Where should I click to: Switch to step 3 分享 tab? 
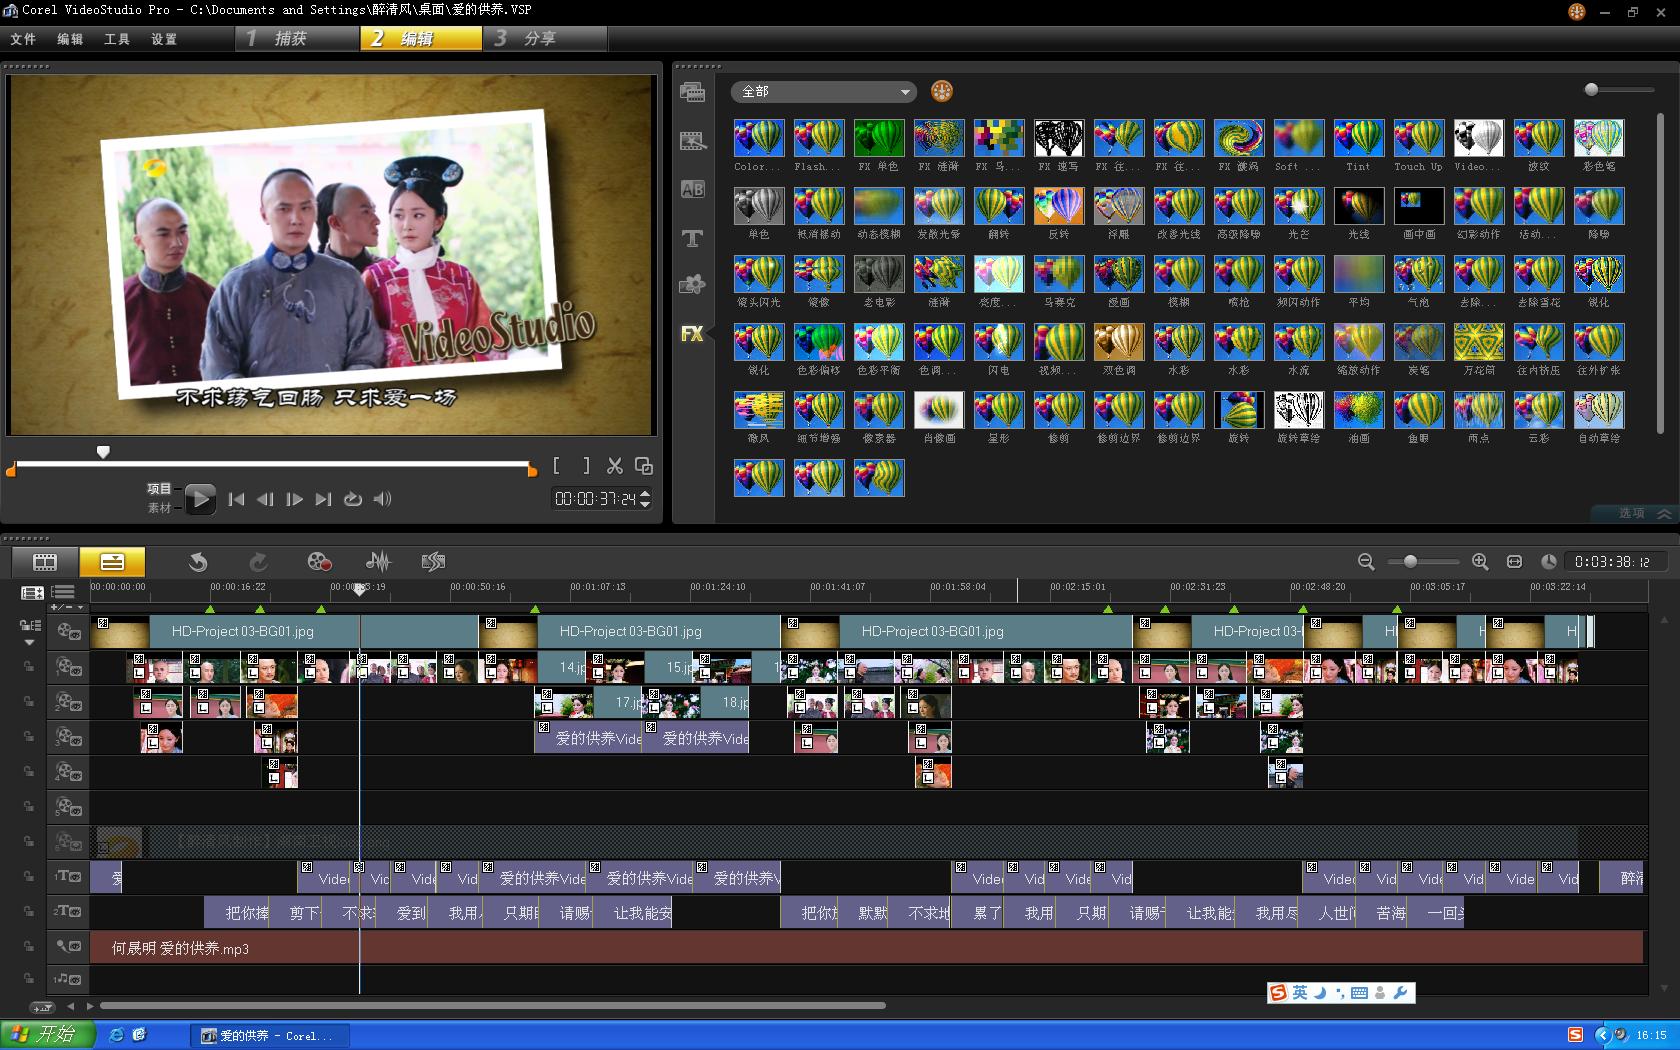click(x=545, y=38)
